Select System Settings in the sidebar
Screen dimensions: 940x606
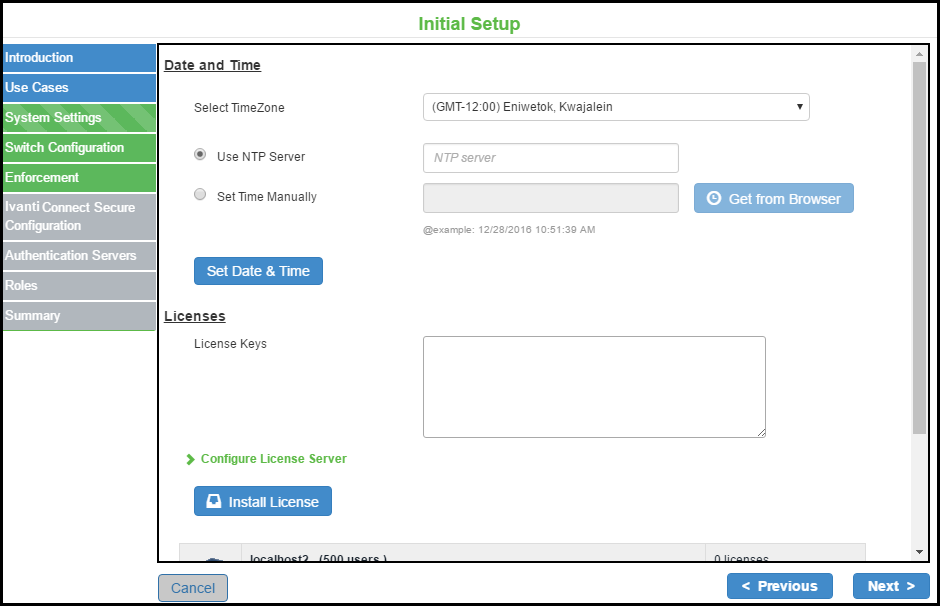[78, 118]
